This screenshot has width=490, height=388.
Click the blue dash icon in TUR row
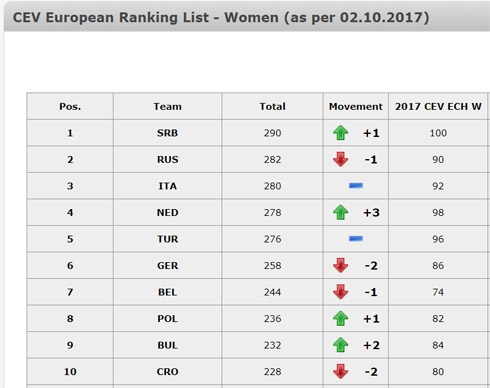click(356, 239)
